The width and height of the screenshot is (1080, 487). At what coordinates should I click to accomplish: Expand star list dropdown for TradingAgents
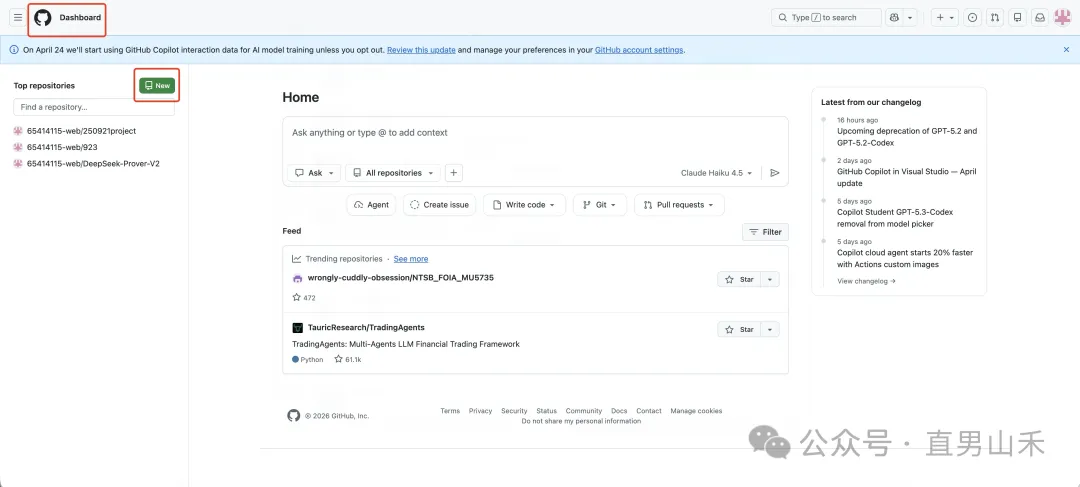click(x=770, y=329)
